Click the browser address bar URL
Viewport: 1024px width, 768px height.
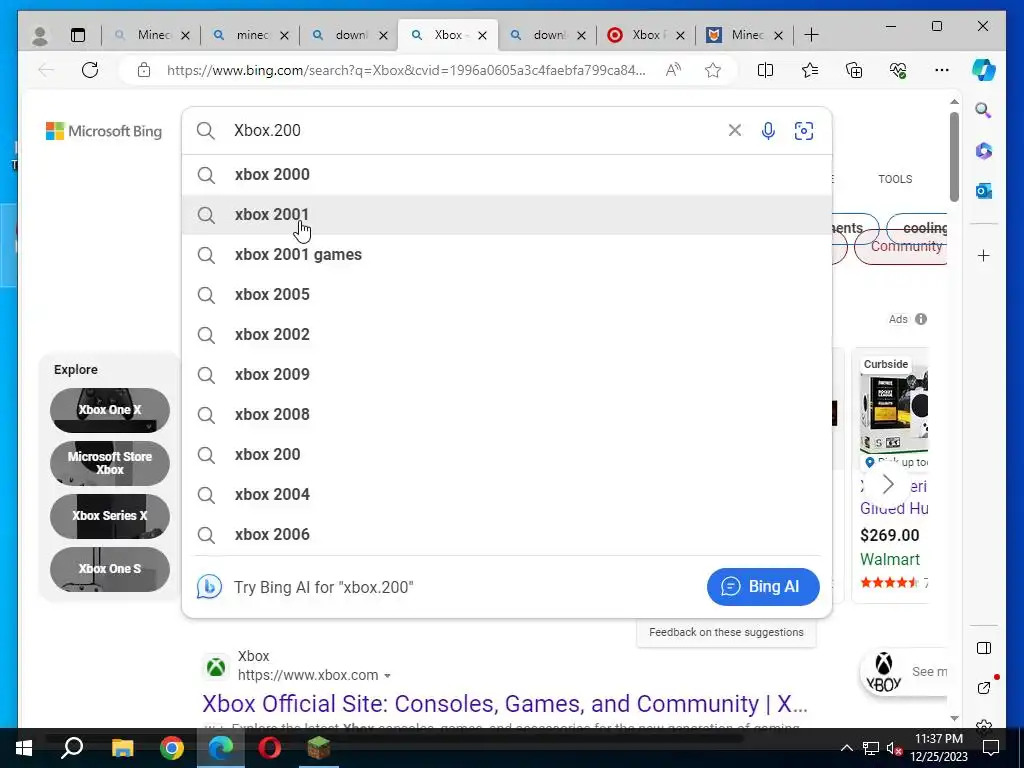(x=406, y=70)
